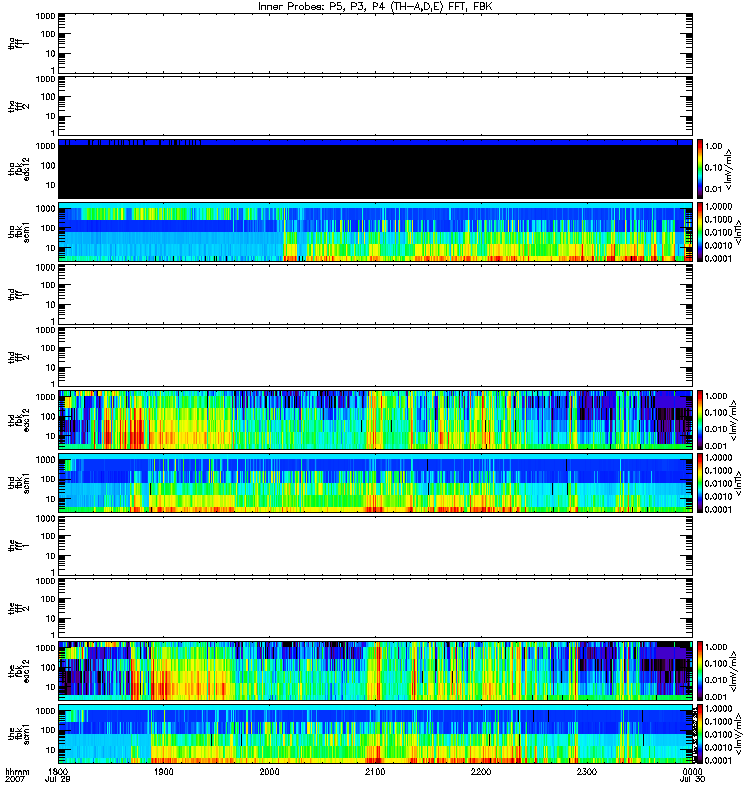Click the 'the fbk scm1' y-axis label
750x800 pixels.
pos(19,734)
